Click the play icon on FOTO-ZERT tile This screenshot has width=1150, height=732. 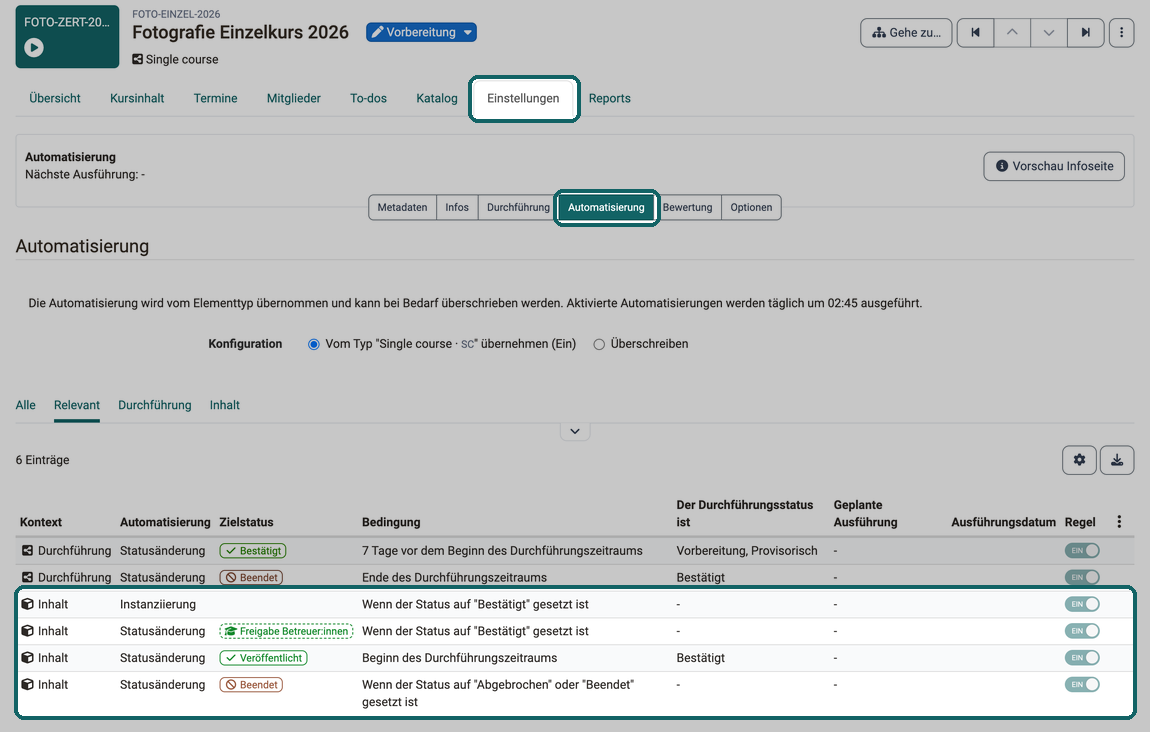(x=34, y=48)
